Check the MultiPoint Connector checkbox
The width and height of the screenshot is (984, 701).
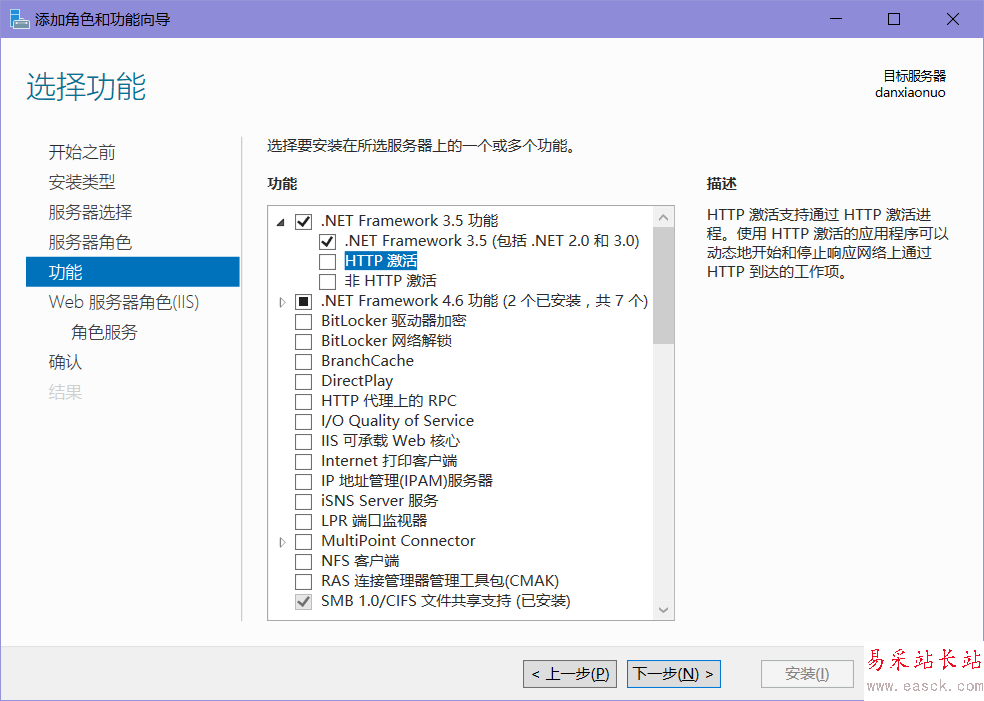[303, 542]
